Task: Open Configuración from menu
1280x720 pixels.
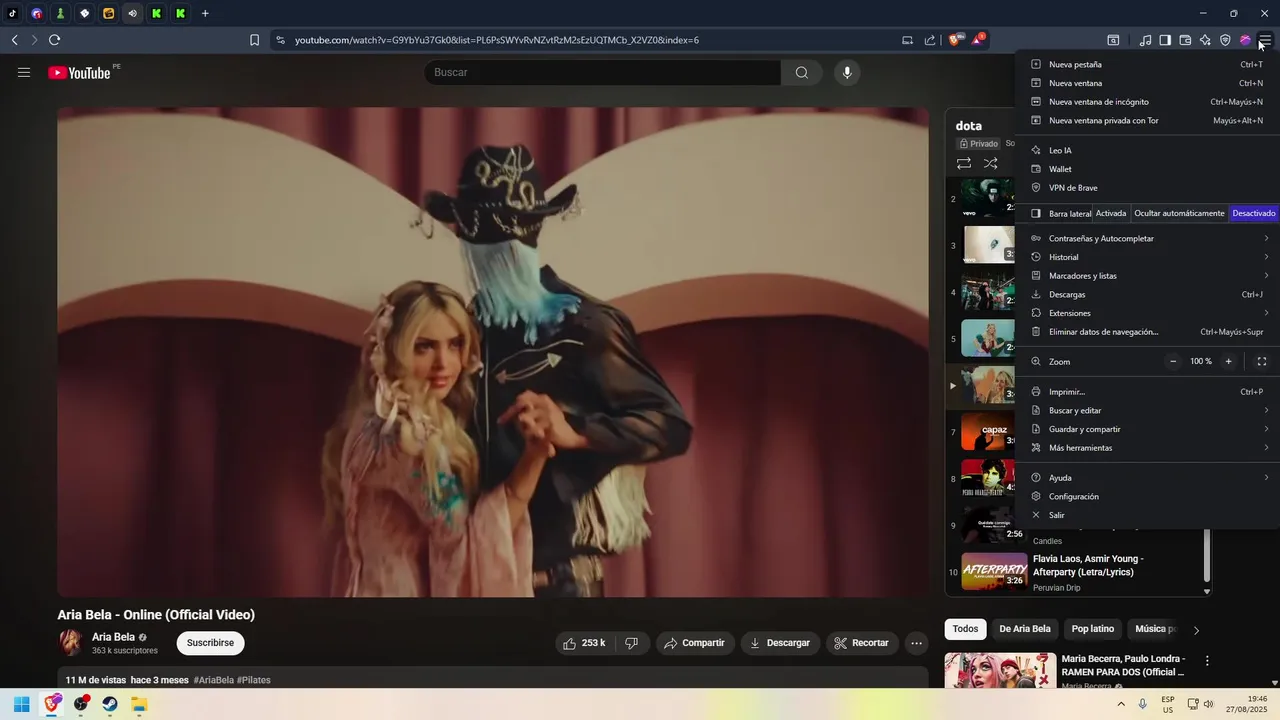Action: pos(1147,497)
